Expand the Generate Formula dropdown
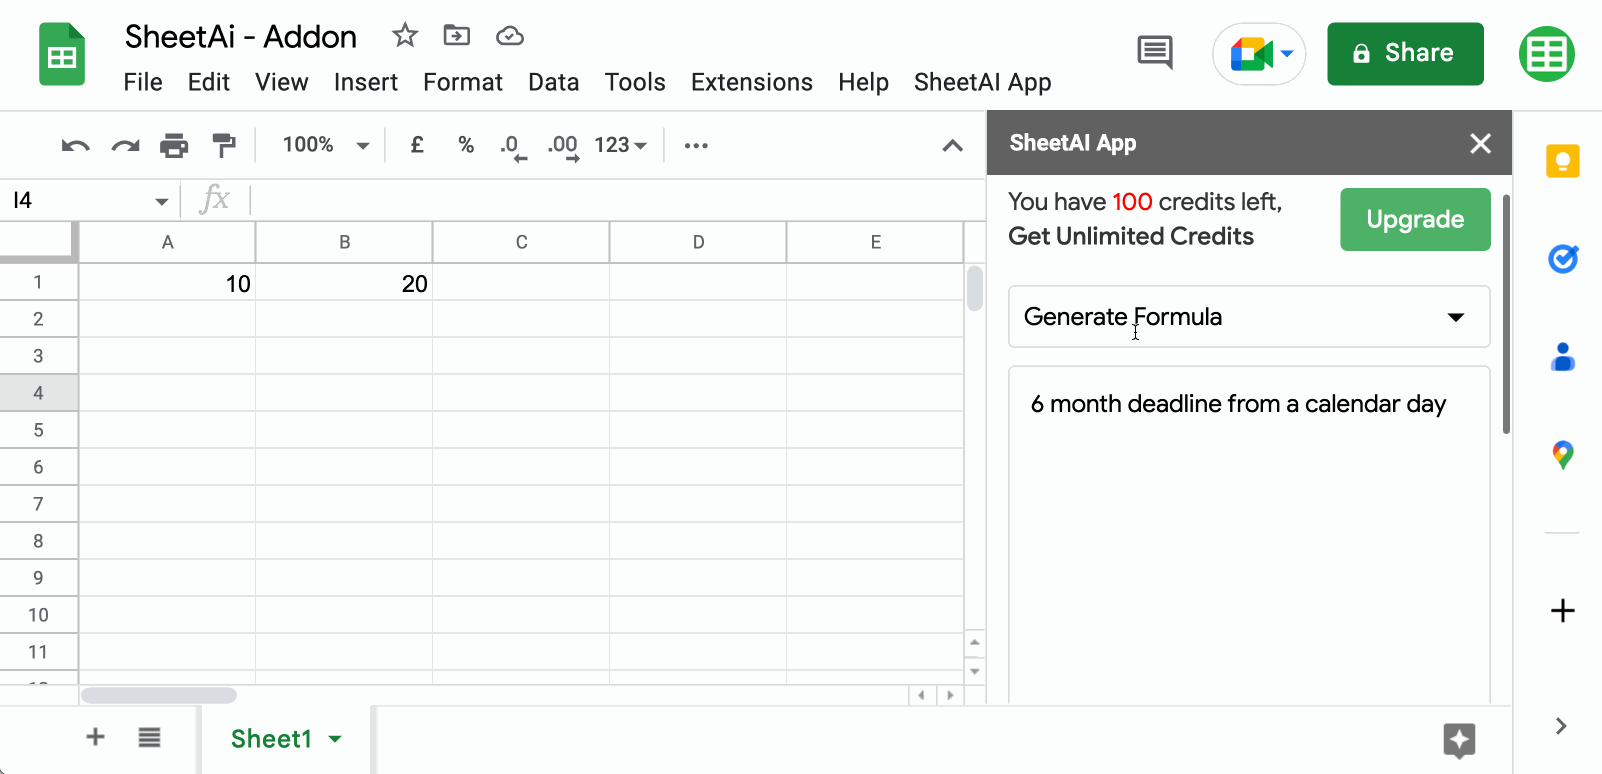1602x774 pixels. pyautogui.click(x=1249, y=317)
